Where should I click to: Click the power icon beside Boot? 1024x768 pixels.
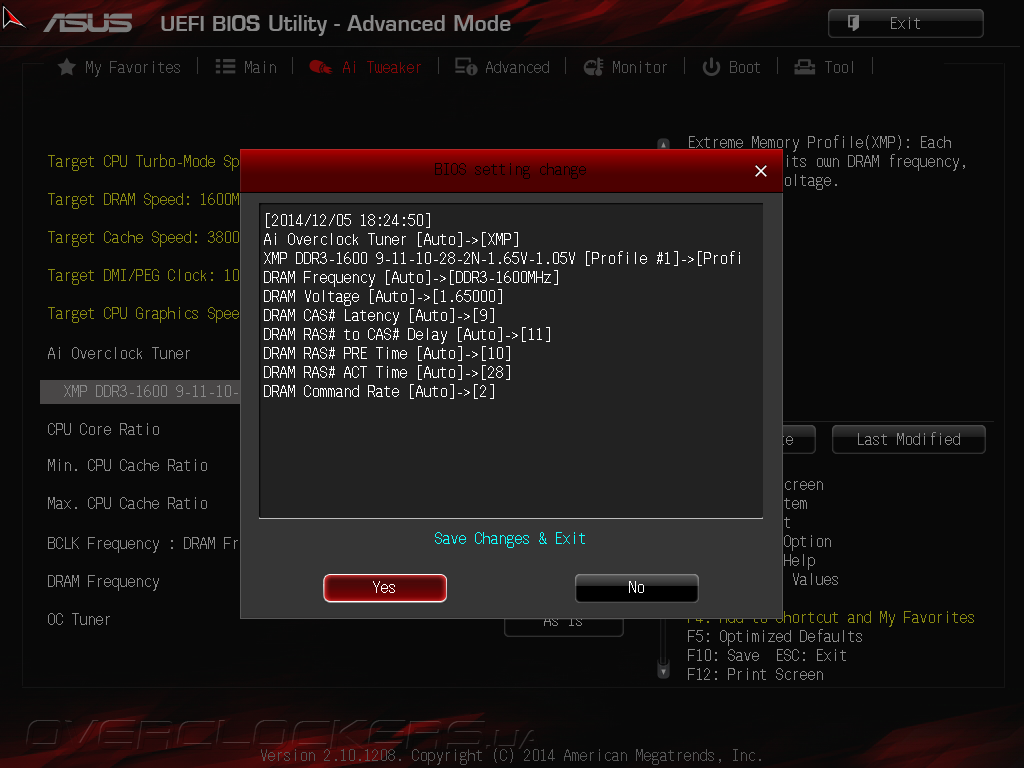tap(711, 67)
